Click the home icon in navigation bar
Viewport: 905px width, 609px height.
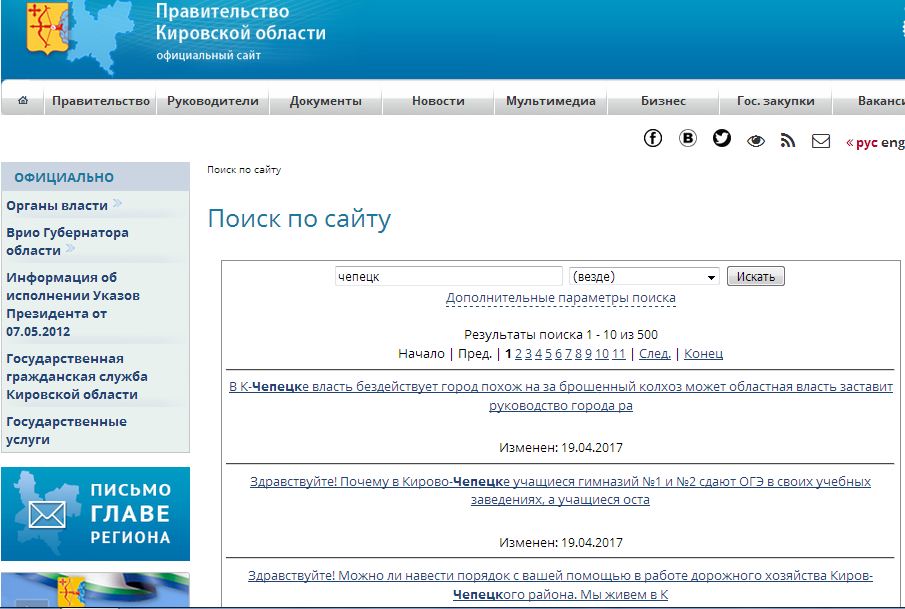[x=23, y=101]
